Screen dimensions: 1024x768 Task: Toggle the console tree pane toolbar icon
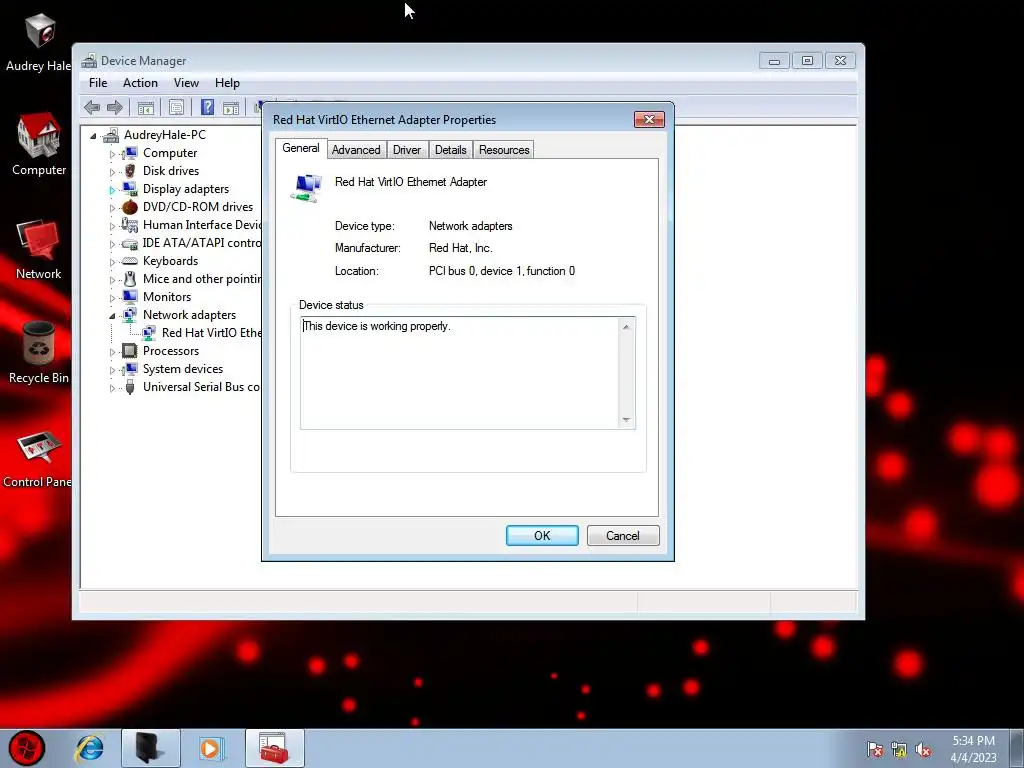click(146, 108)
